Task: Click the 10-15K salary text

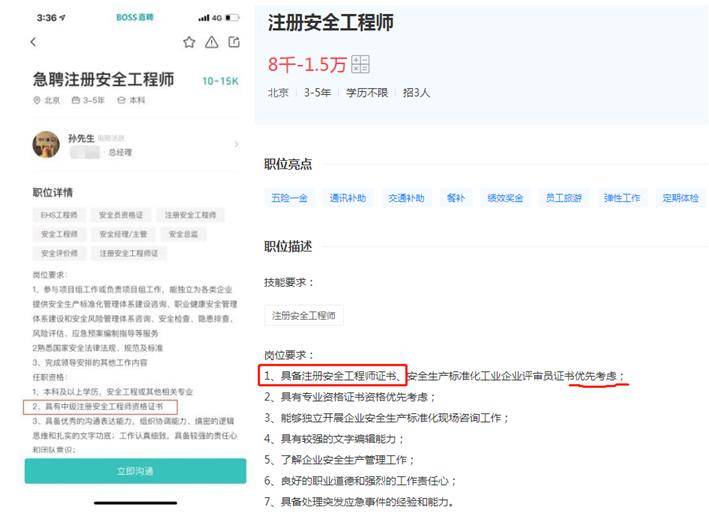Action: coord(220,81)
